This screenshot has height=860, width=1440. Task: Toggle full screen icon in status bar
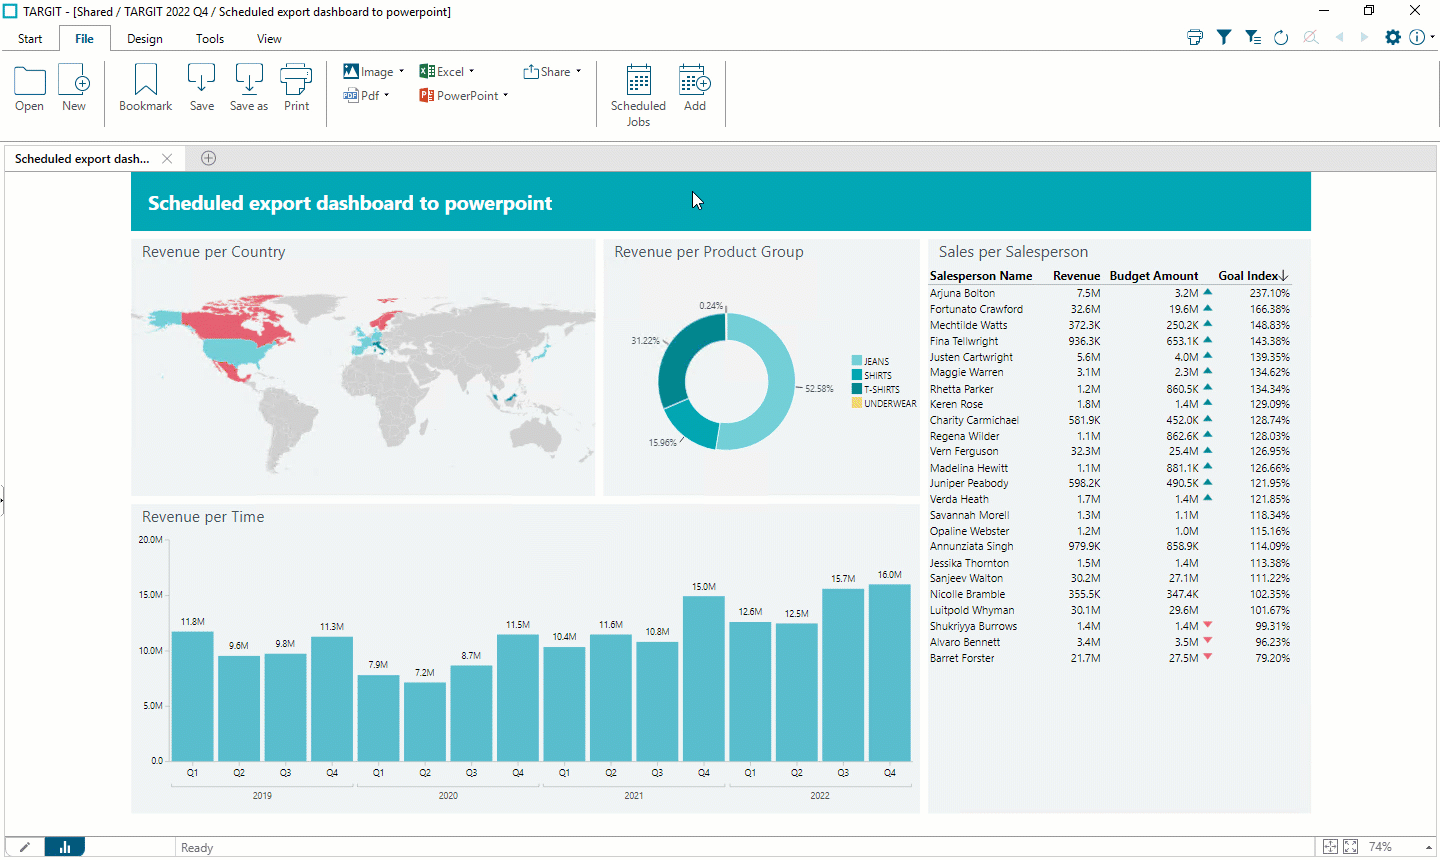1351,847
